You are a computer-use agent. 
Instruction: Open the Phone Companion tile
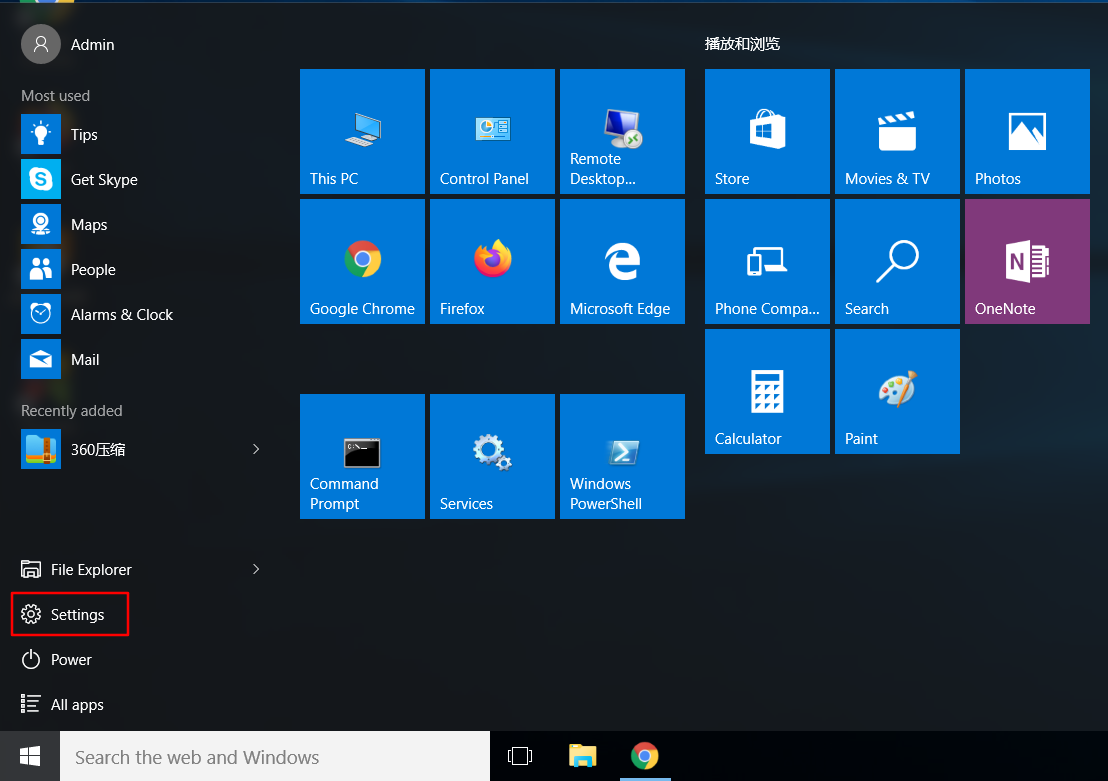pyautogui.click(x=767, y=262)
